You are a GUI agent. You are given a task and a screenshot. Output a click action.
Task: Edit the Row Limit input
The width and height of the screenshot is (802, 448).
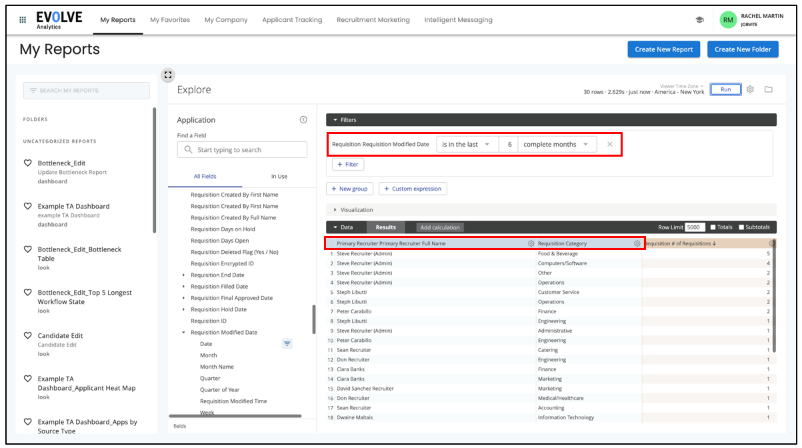click(695, 227)
